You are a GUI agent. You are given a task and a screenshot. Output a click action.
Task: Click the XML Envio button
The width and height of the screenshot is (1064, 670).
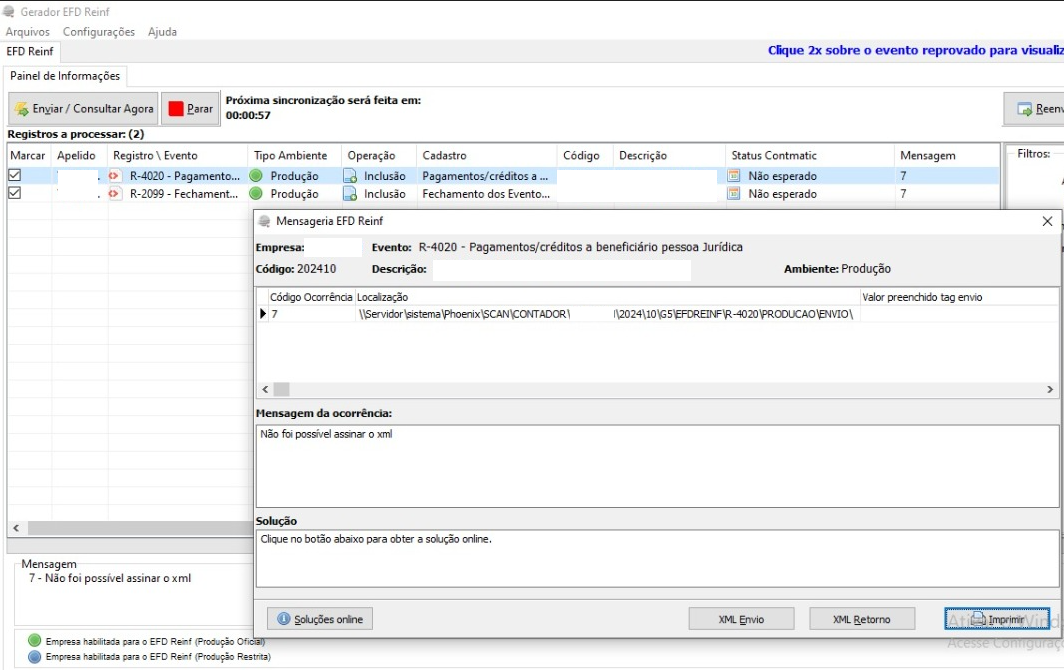point(741,619)
